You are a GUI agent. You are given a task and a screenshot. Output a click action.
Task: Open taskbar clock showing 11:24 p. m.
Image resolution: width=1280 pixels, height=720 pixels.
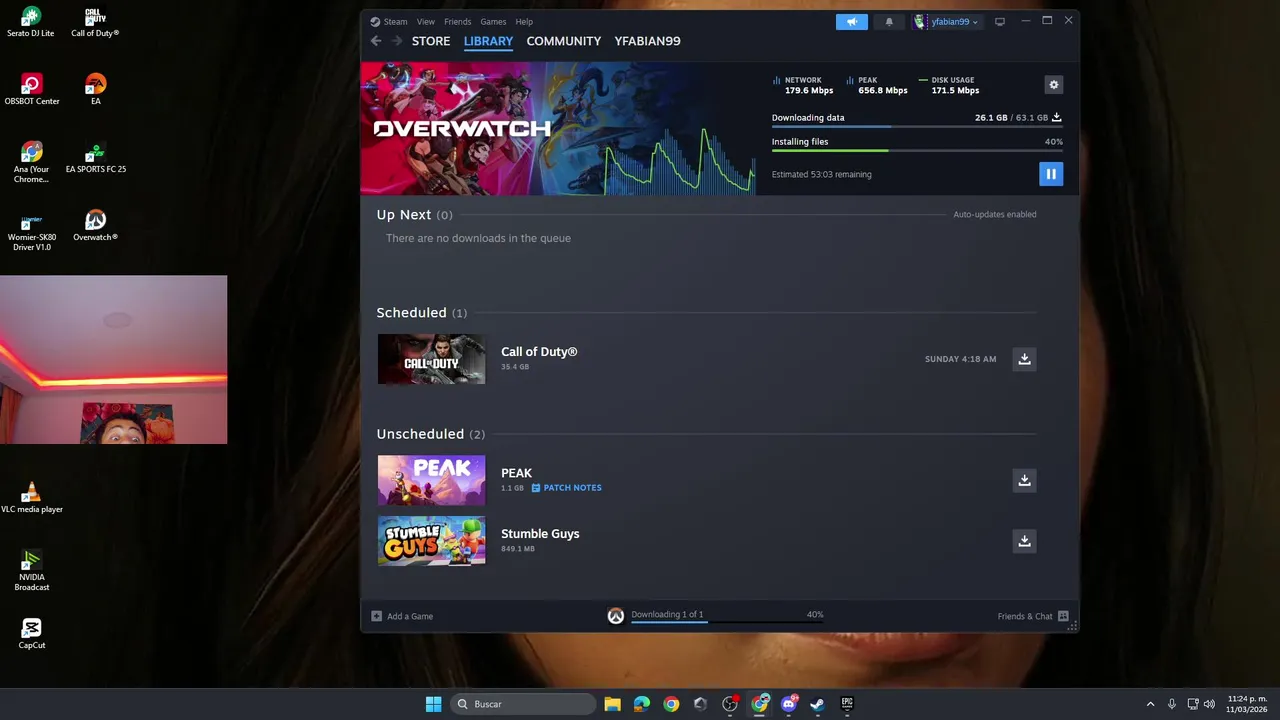(x=1247, y=704)
